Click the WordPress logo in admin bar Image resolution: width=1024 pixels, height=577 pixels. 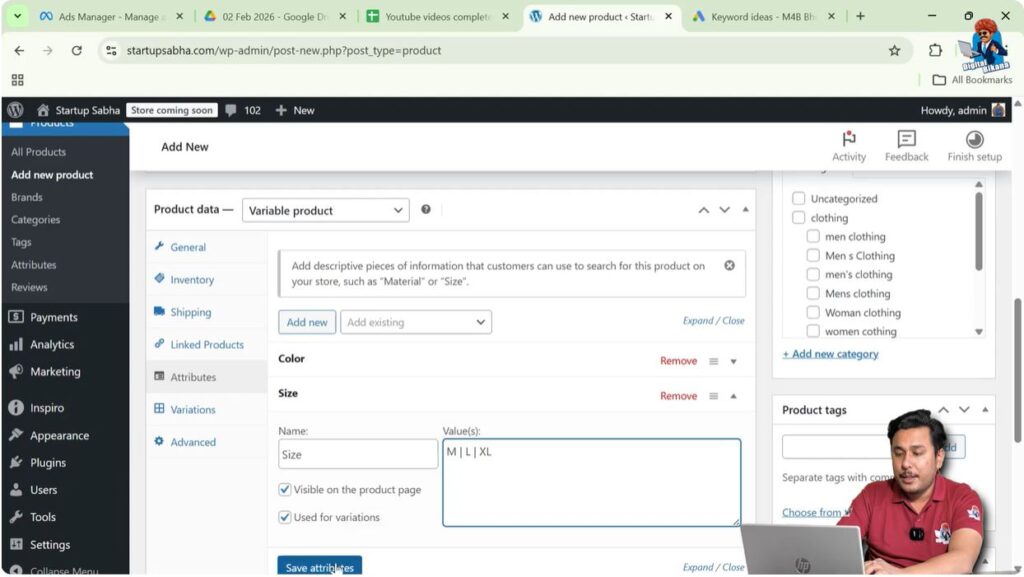tap(16, 110)
